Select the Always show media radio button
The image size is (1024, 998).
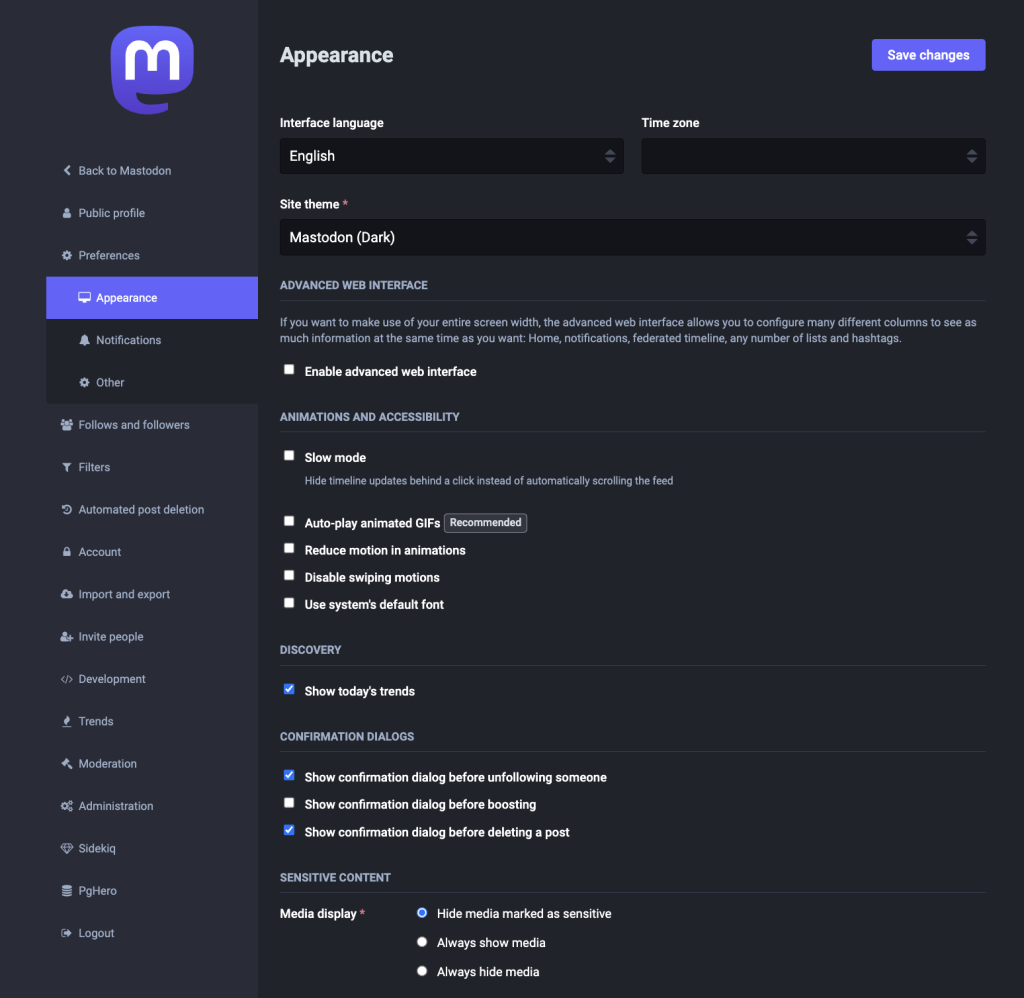pyautogui.click(x=422, y=941)
